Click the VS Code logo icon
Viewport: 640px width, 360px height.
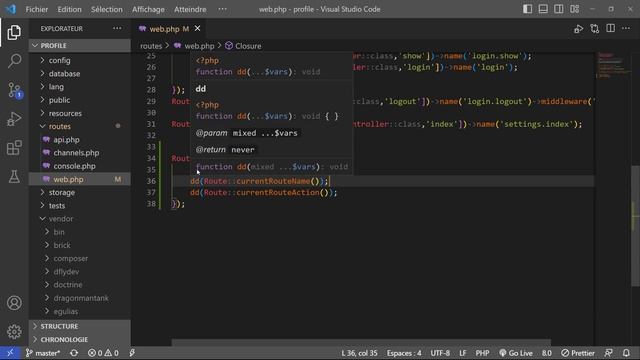click(x=11, y=9)
